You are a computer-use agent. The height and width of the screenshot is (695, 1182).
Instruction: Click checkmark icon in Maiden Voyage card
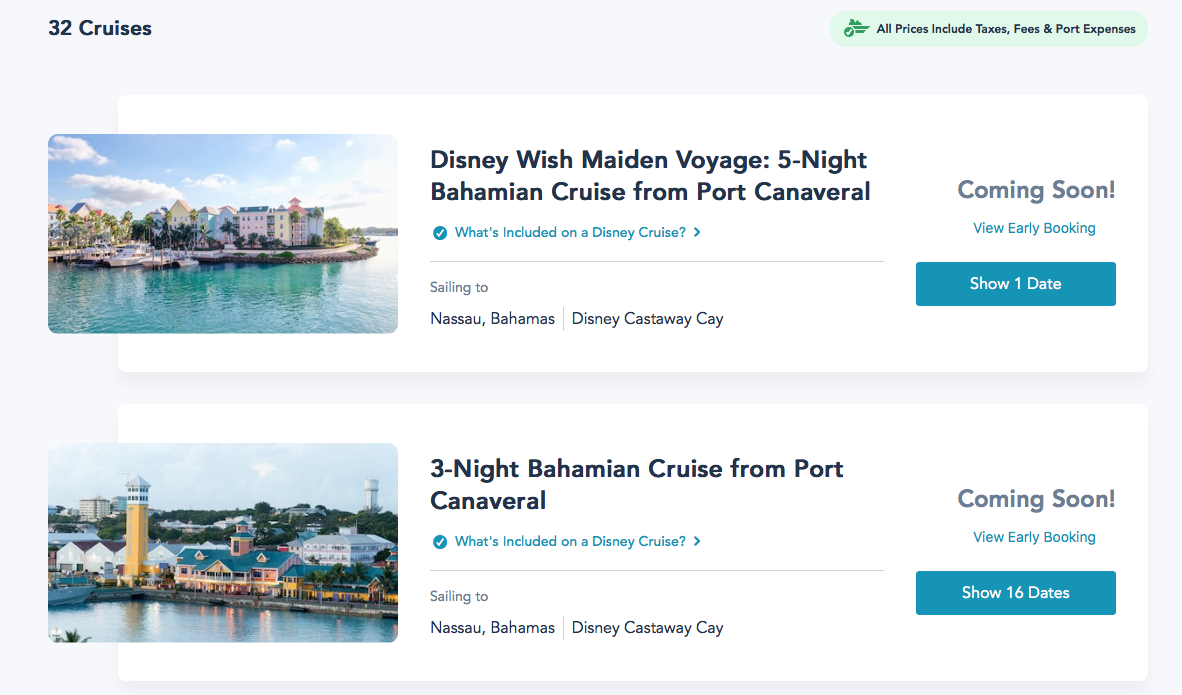pos(439,233)
